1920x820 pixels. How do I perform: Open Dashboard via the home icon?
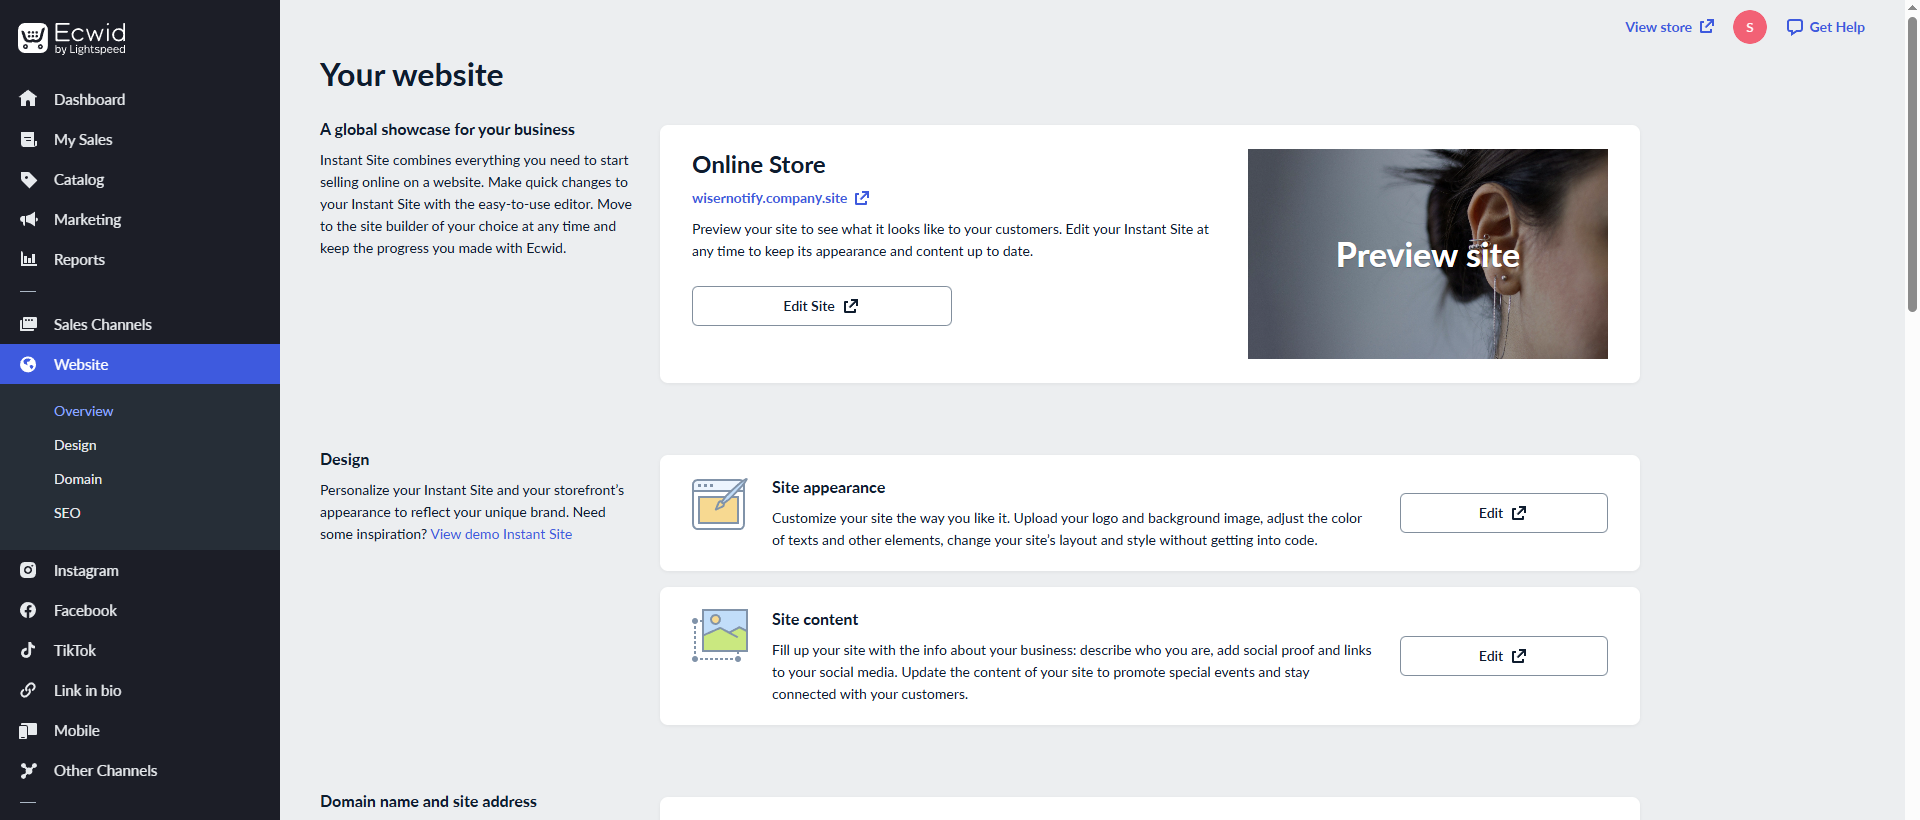click(x=28, y=99)
